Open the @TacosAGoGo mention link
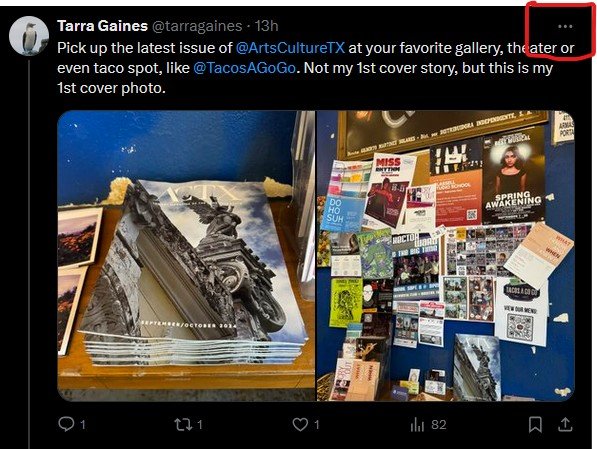The image size is (597, 449). pyautogui.click(x=244, y=68)
